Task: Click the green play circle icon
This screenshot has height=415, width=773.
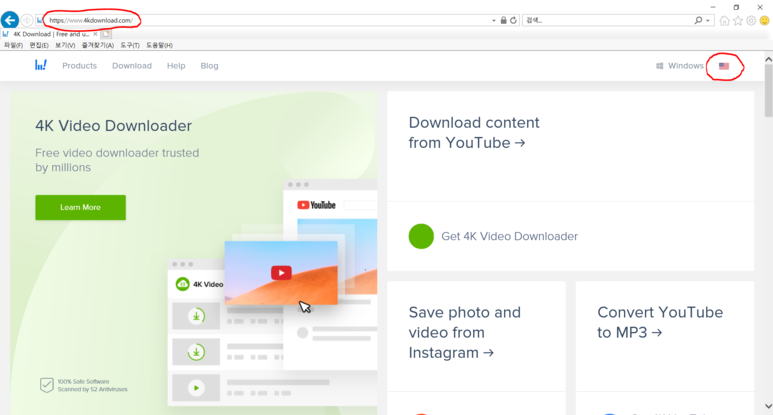Action: coord(196,388)
